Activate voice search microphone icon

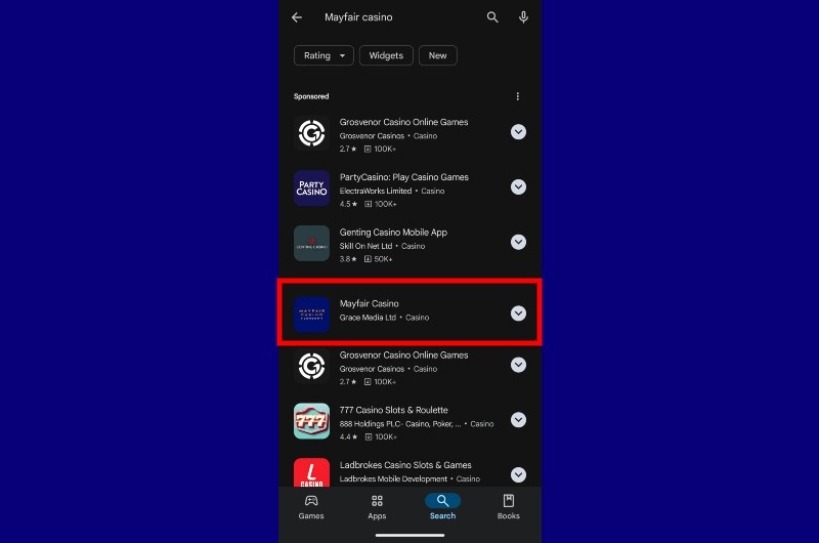tap(523, 17)
